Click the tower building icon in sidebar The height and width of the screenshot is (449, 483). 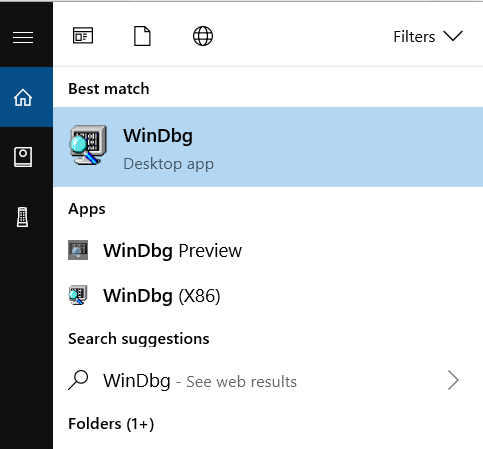23,217
